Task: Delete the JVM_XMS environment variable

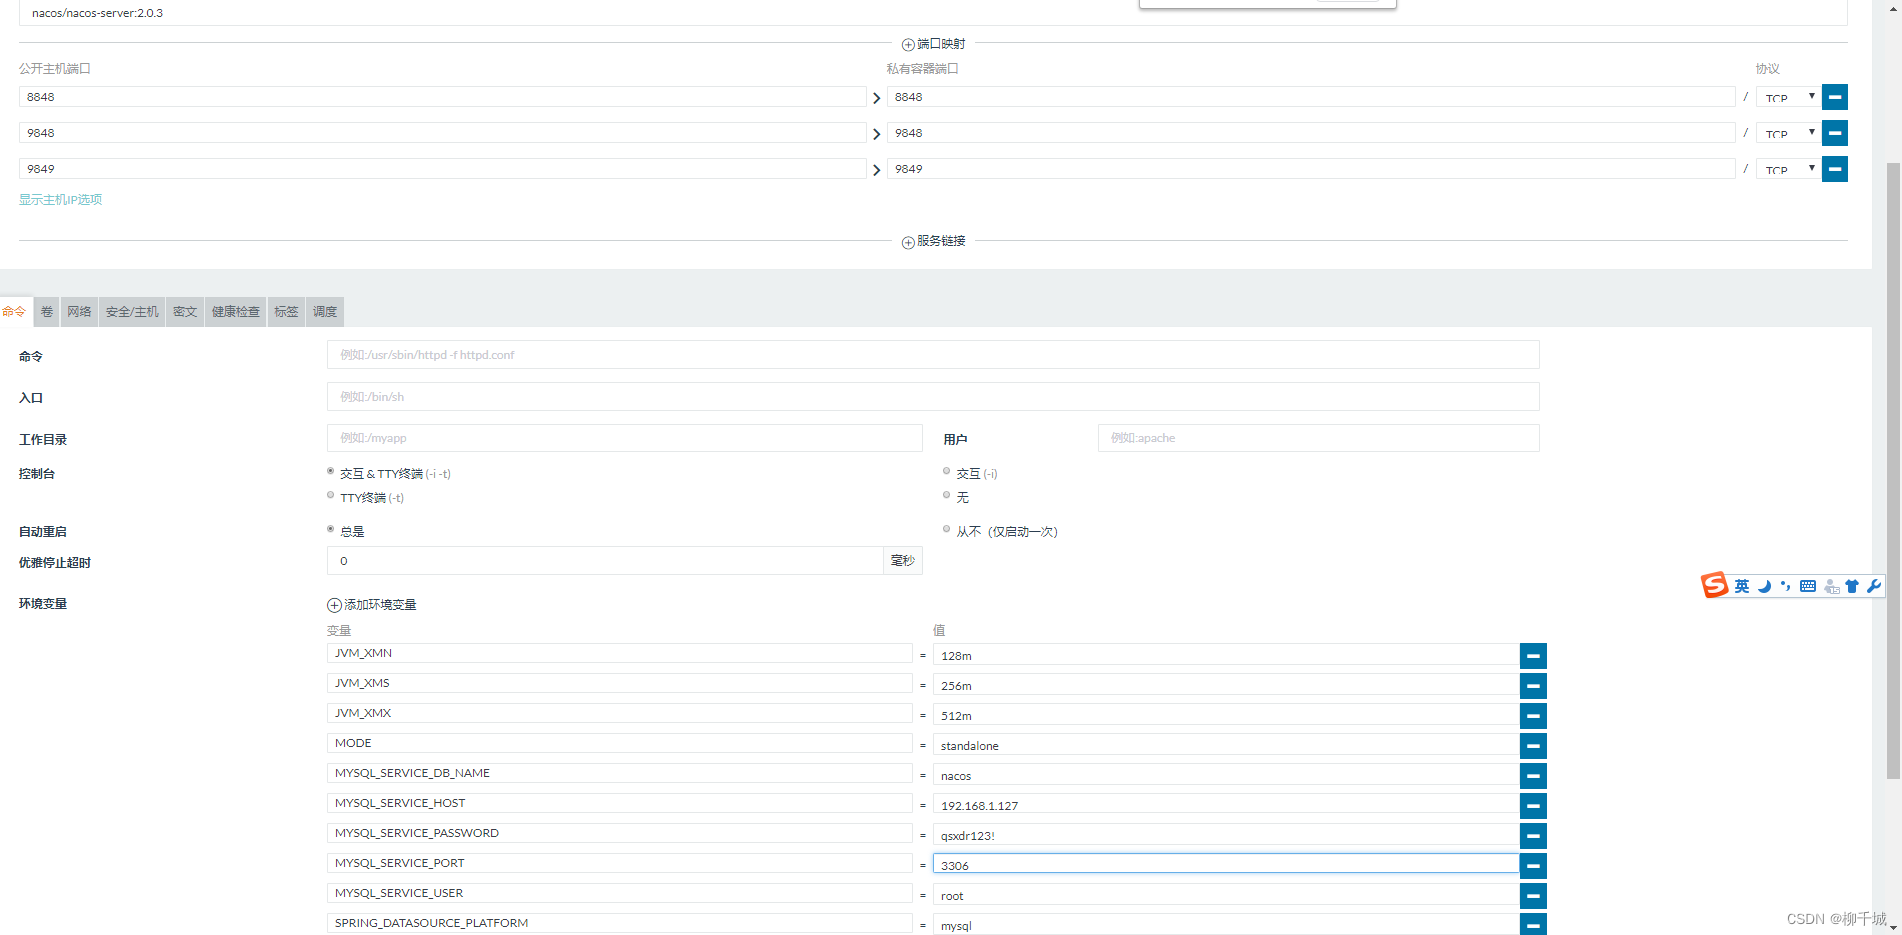Action: (1533, 686)
